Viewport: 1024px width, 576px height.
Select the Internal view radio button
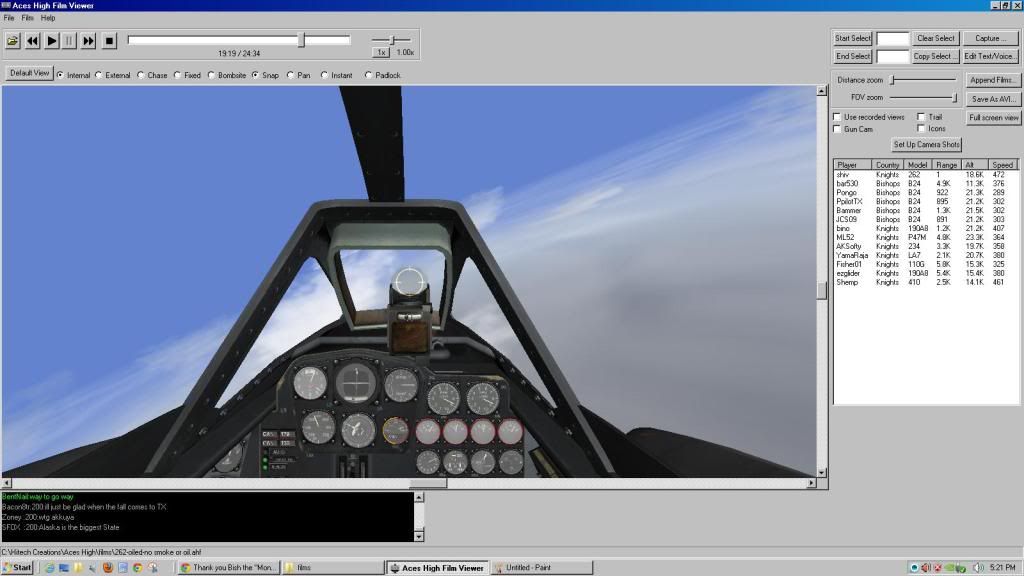(61, 75)
